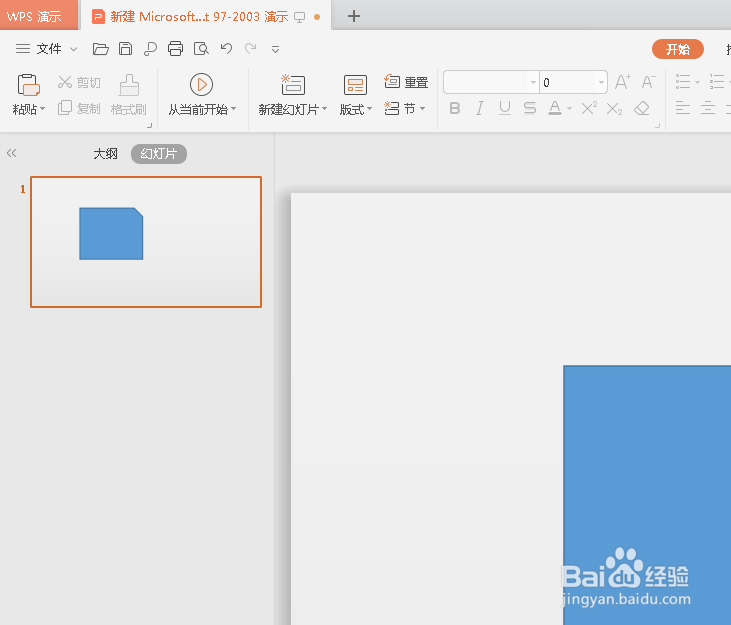
Task: Redo the last action
Action: coord(251,48)
